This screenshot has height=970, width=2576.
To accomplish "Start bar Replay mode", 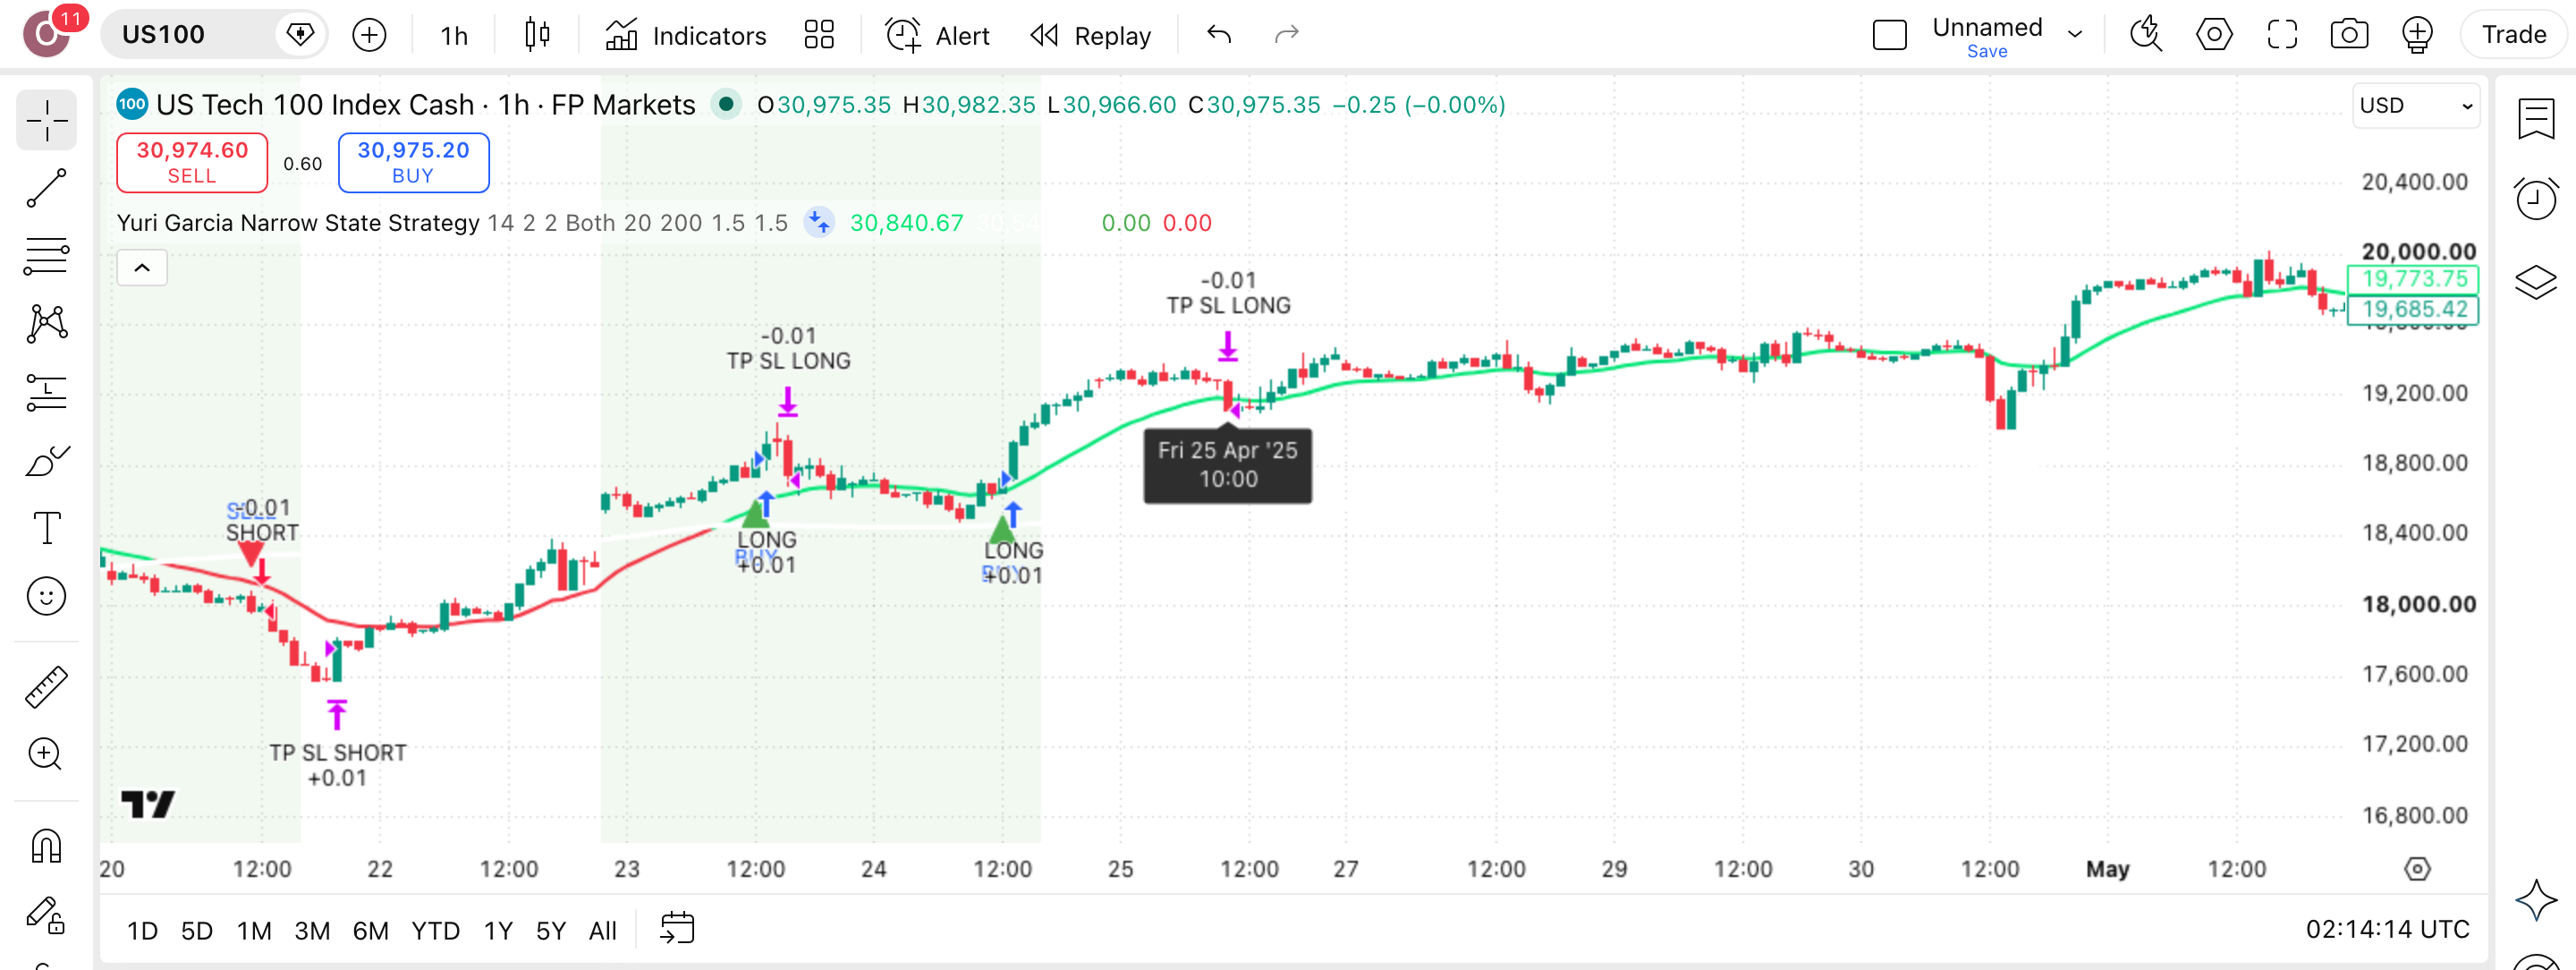I will (x=1090, y=36).
